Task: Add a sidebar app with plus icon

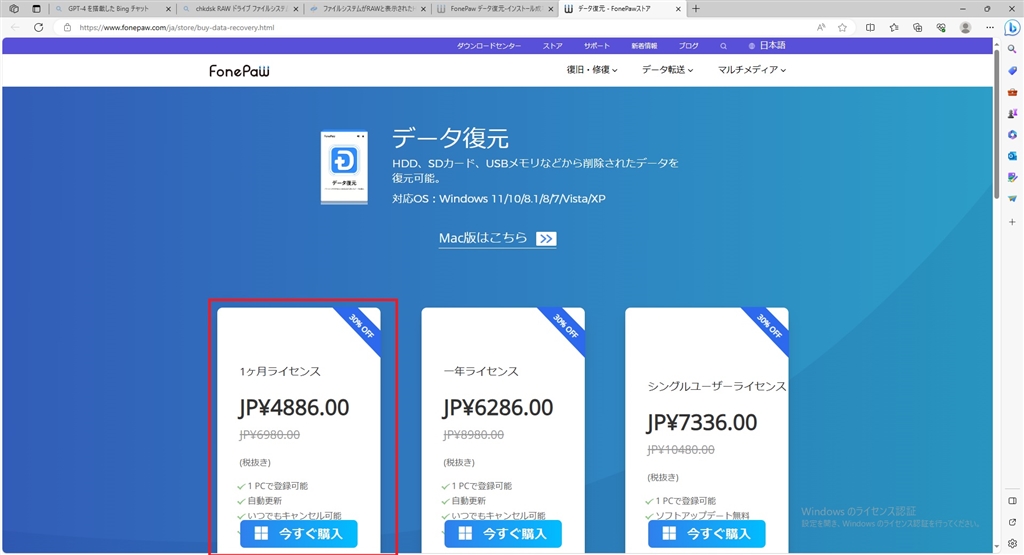Action: tap(1012, 222)
